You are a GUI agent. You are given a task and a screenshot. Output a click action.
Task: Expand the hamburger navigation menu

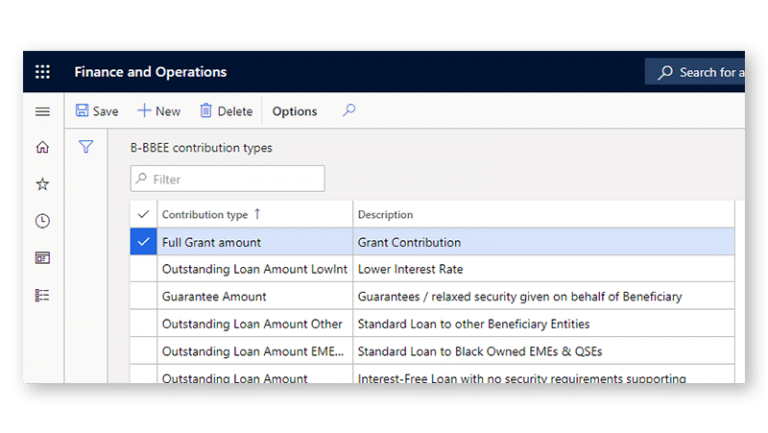click(x=42, y=111)
